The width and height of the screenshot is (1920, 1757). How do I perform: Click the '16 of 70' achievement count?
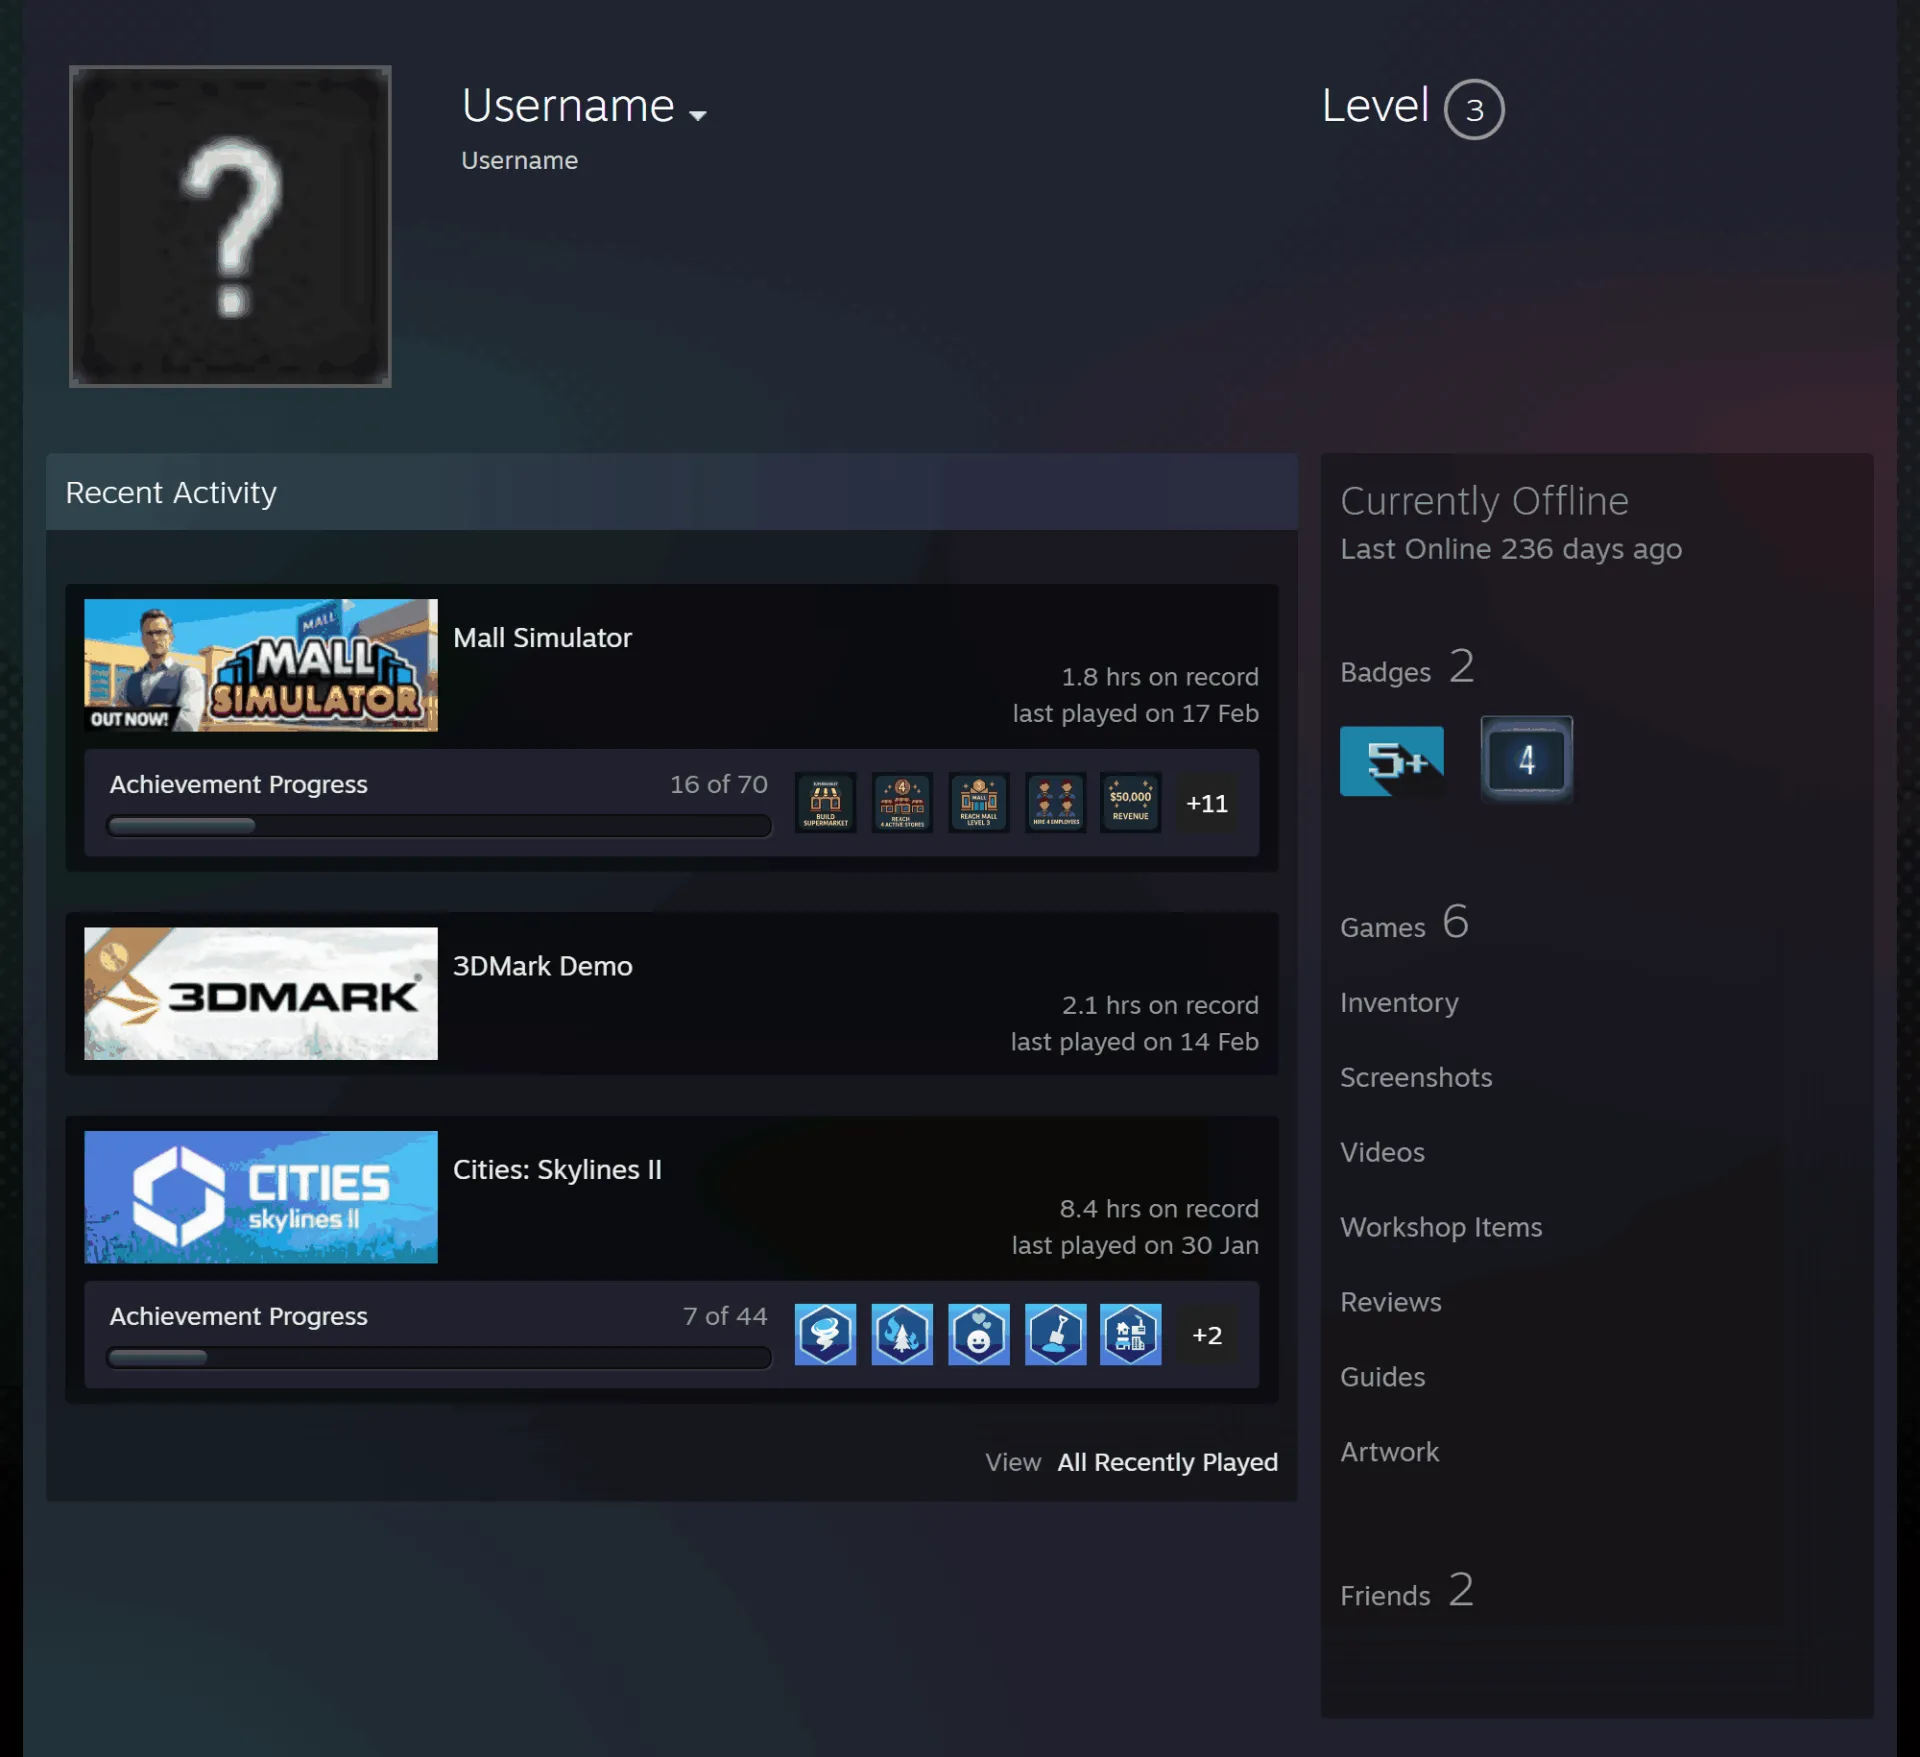719,785
